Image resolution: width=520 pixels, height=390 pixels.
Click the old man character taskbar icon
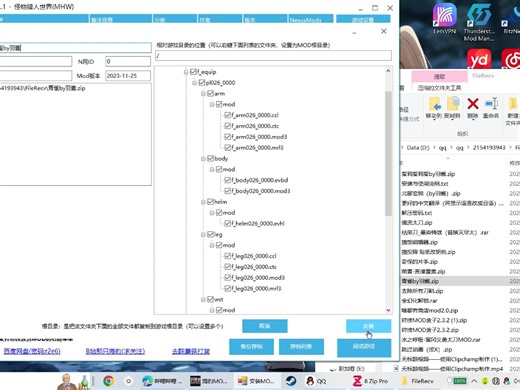[67, 381]
